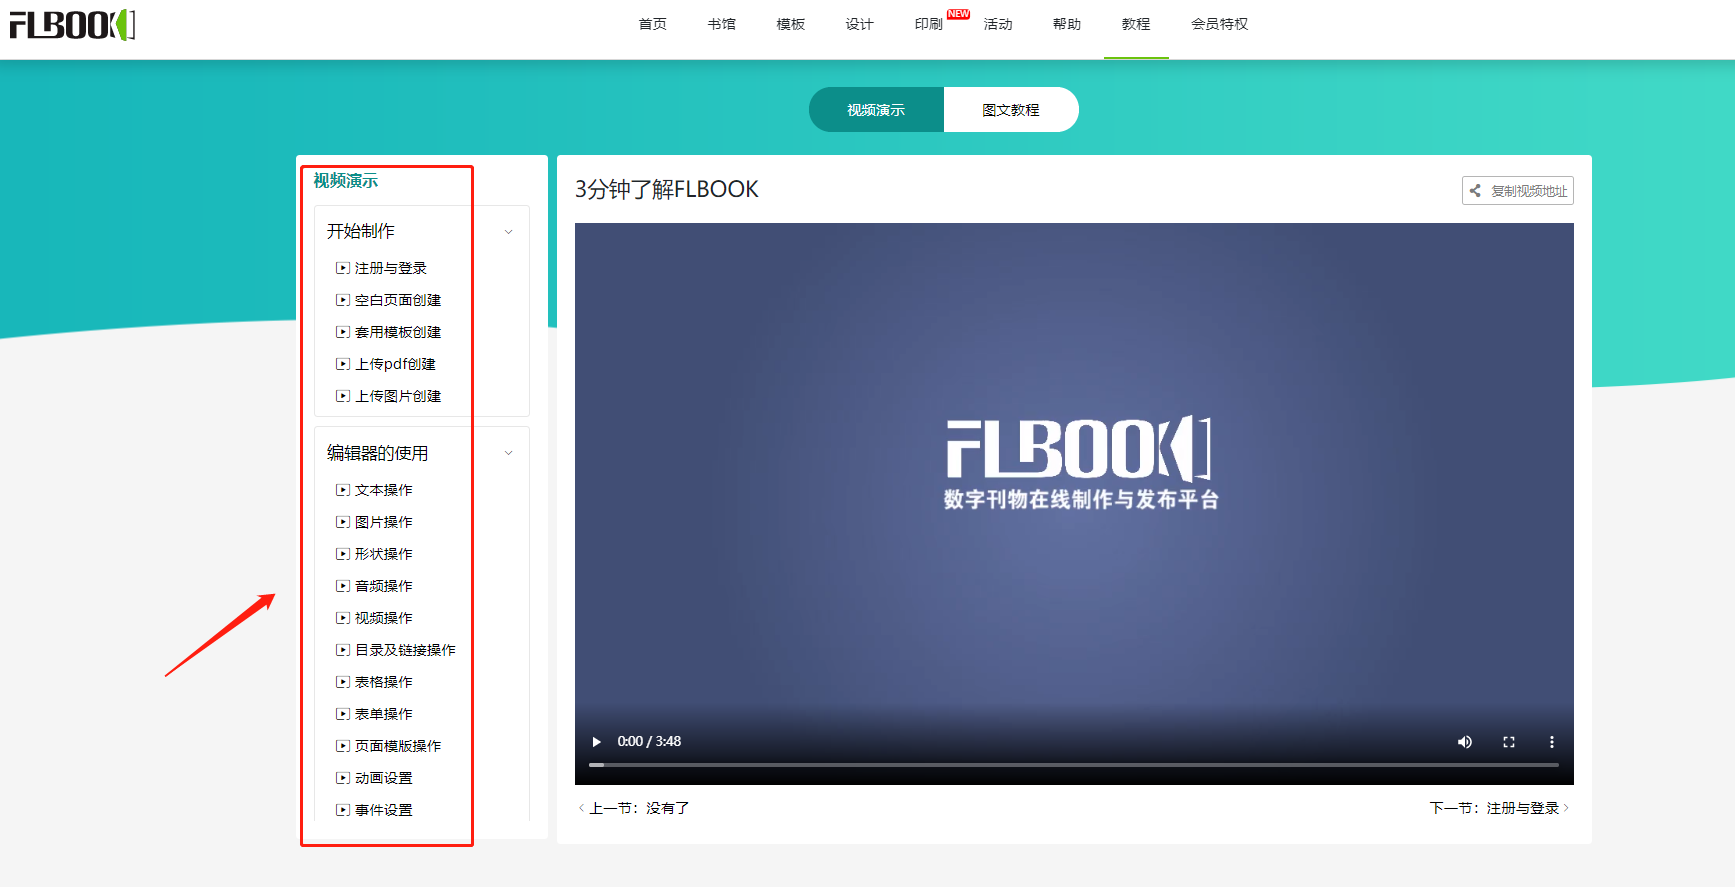Click the share icon beside 复制视频地址
This screenshot has height=887, width=1735.
(1475, 191)
